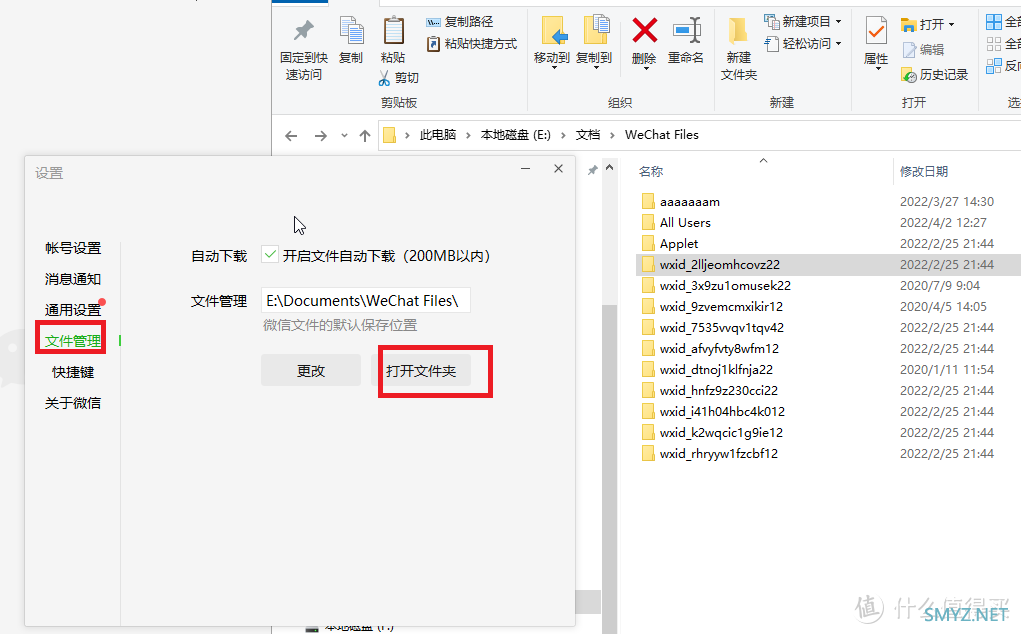
Task: Select folder wxid_dtnoj1klfnja22
Action: click(x=716, y=370)
